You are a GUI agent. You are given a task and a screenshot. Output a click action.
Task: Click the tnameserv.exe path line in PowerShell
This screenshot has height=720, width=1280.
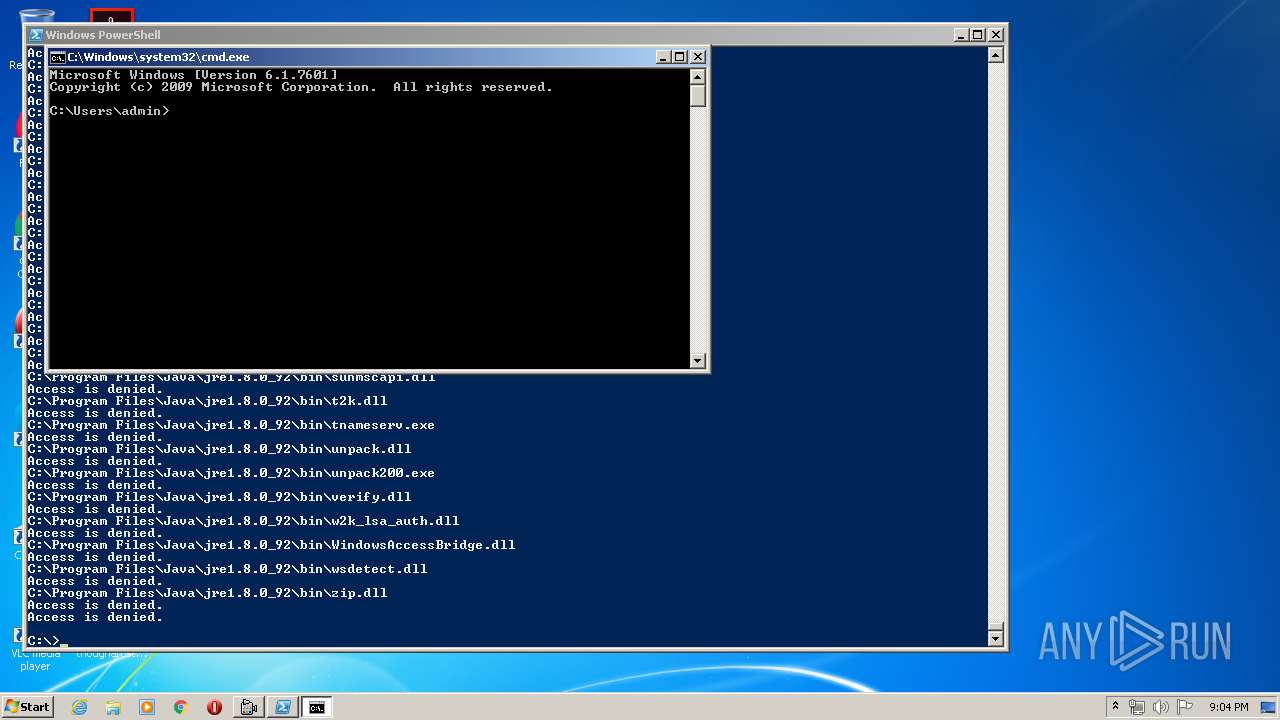tap(231, 425)
